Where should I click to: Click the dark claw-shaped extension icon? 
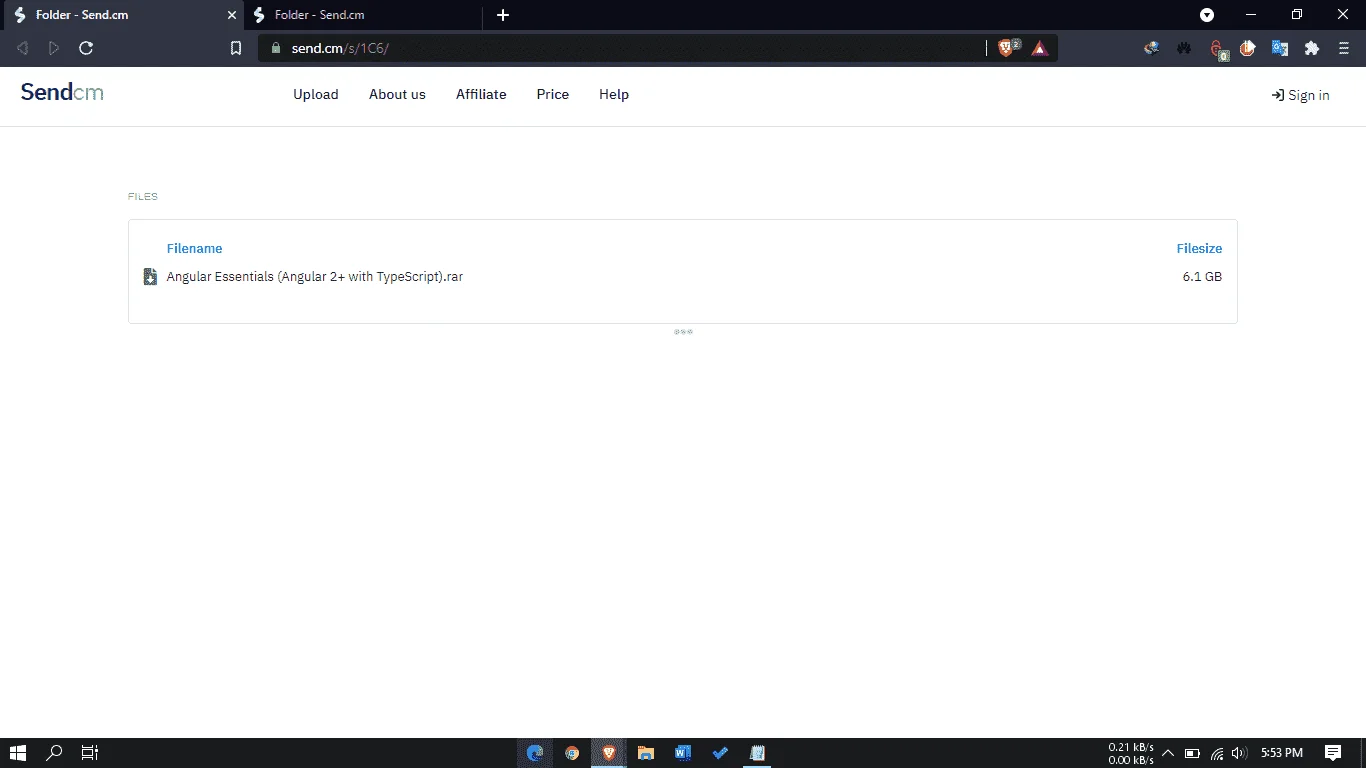click(1184, 48)
